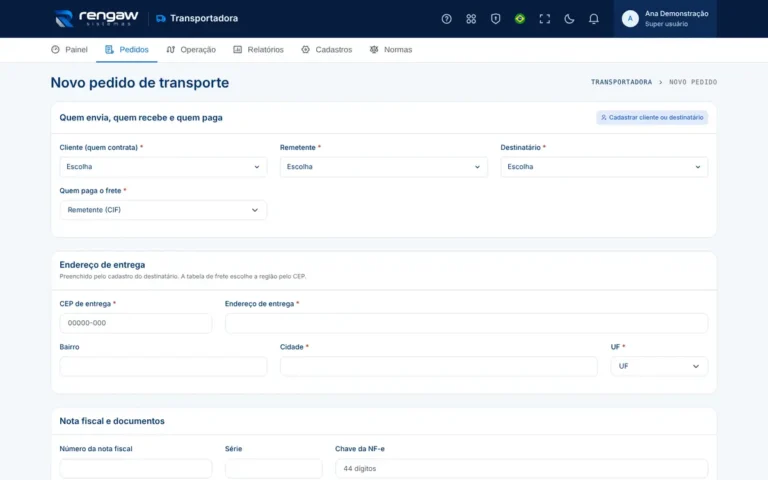Click the Transportadora truck icon in header
Image resolution: width=768 pixels, height=480 pixels.
pyautogui.click(x=161, y=19)
